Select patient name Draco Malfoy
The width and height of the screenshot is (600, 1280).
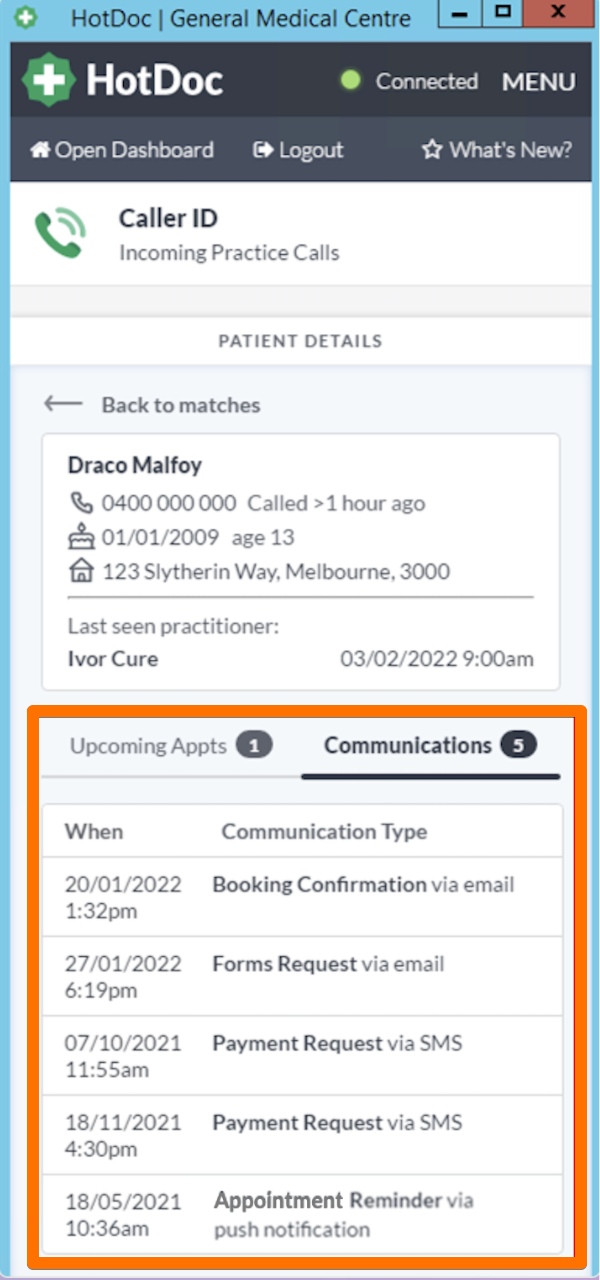click(135, 465)
